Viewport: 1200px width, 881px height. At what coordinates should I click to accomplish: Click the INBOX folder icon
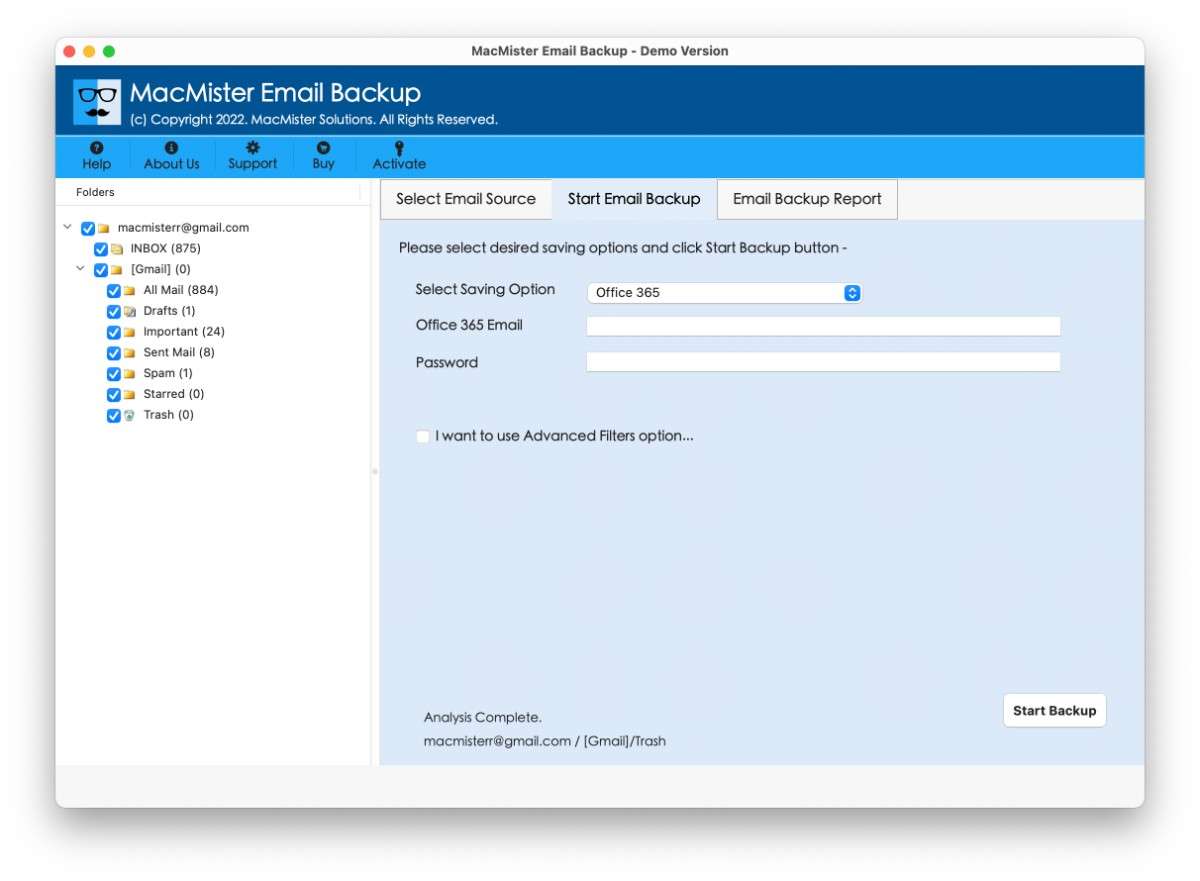(x=117, y=249)
